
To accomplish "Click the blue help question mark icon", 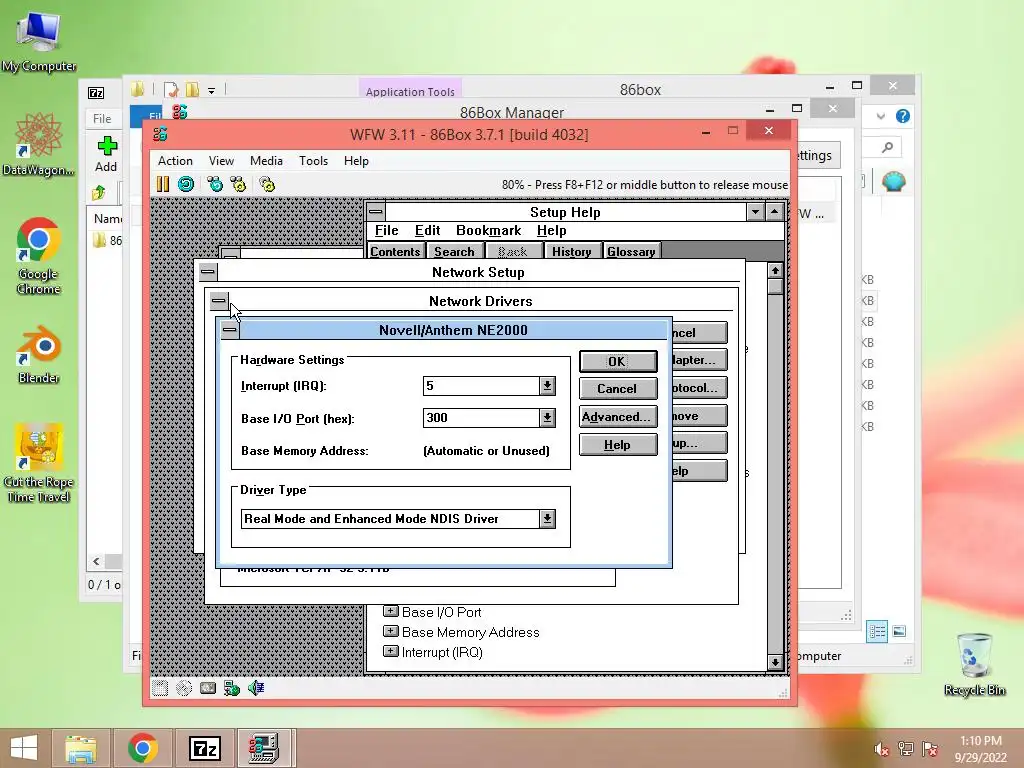I will (903, 116).
